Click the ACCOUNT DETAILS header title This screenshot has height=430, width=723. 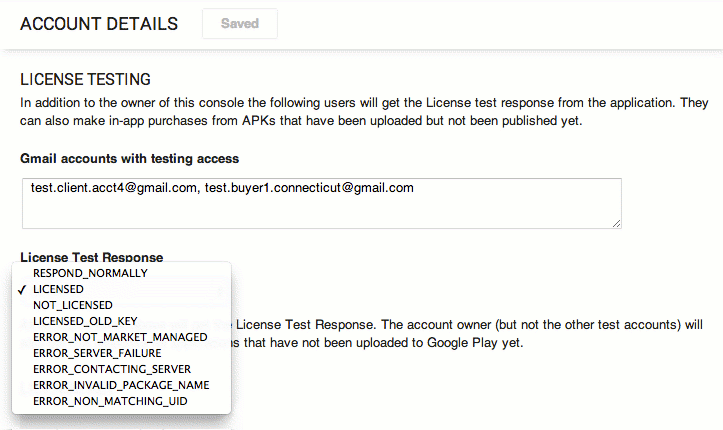(x=99, y=24)
